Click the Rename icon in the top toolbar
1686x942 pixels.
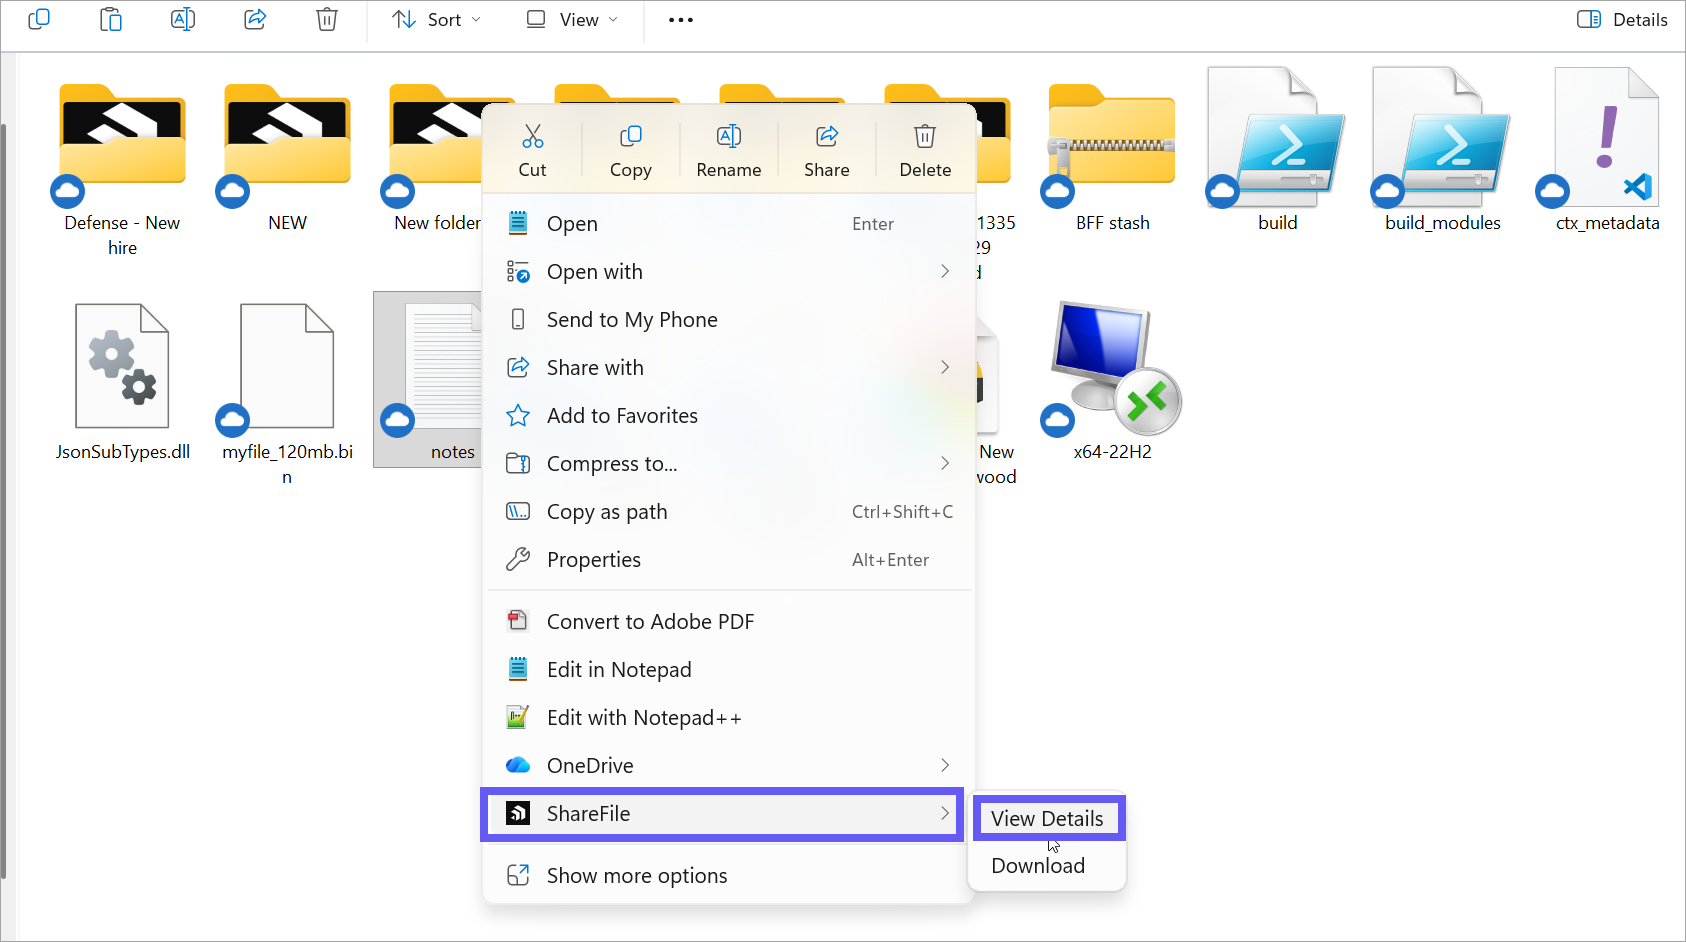pos(182,19)
